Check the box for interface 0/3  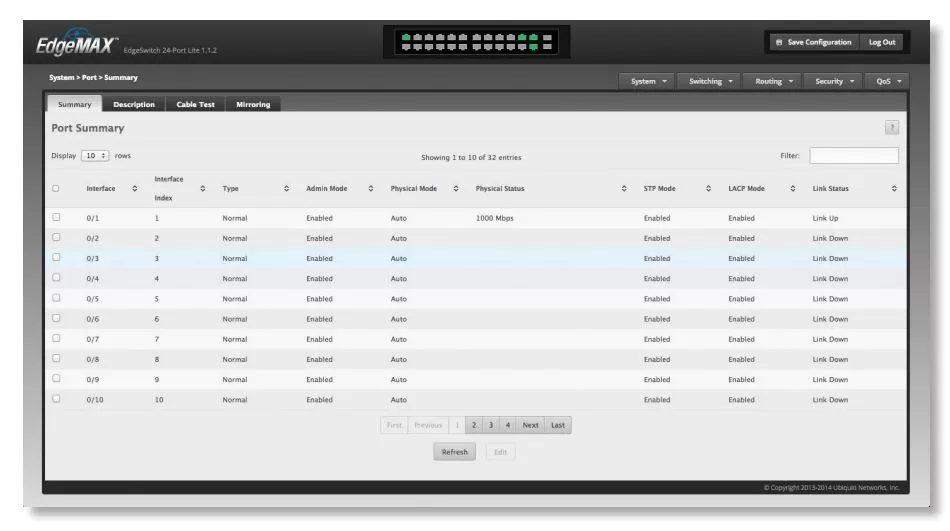click(x=56, y=257)
